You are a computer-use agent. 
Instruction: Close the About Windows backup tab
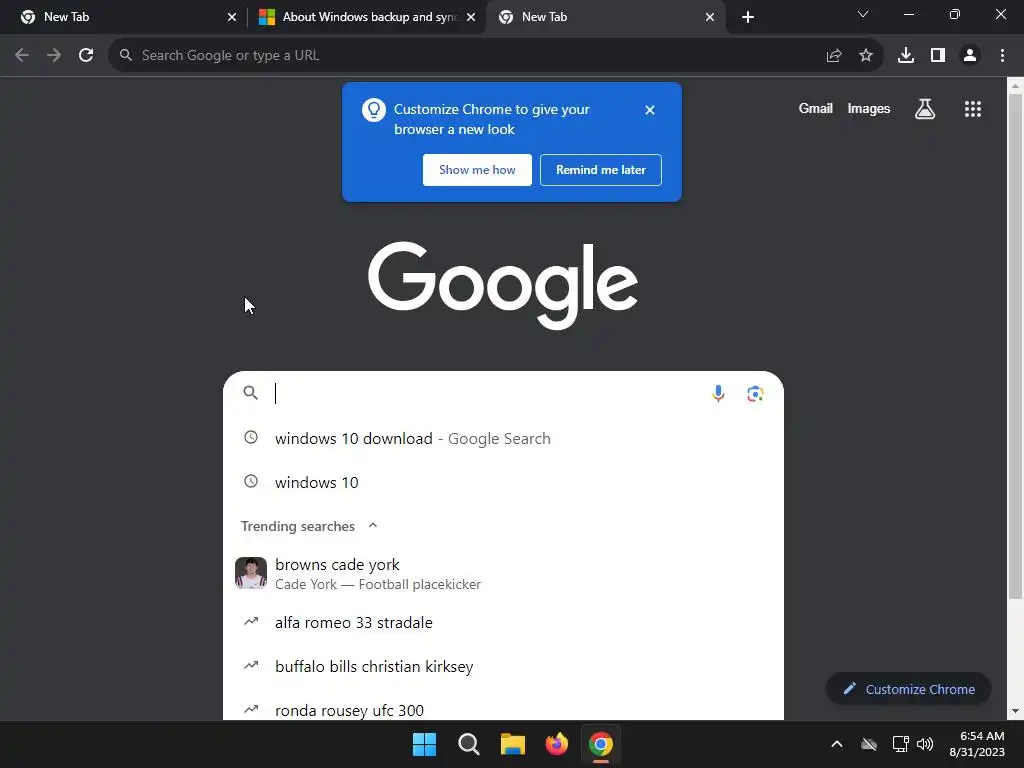pyautogui.click(x=471, y=17)
